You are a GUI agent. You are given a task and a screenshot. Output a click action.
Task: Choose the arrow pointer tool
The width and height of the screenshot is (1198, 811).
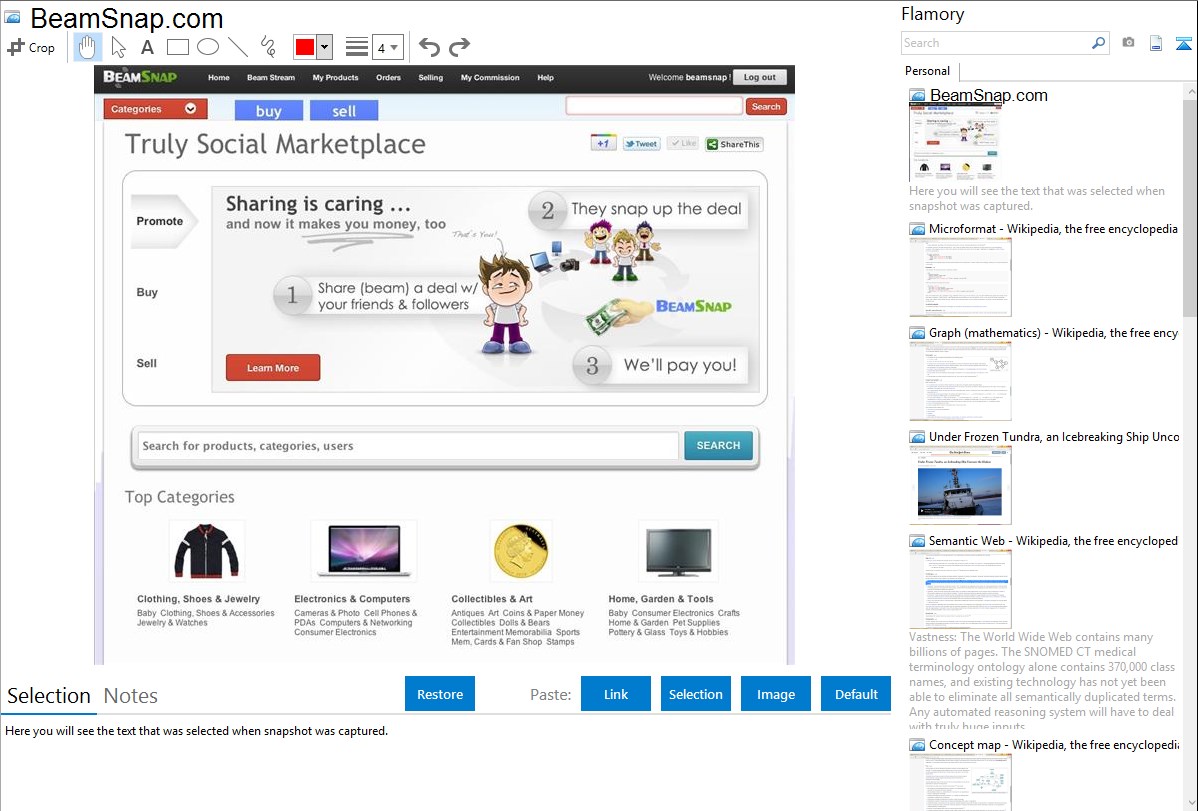click(118, 47)
